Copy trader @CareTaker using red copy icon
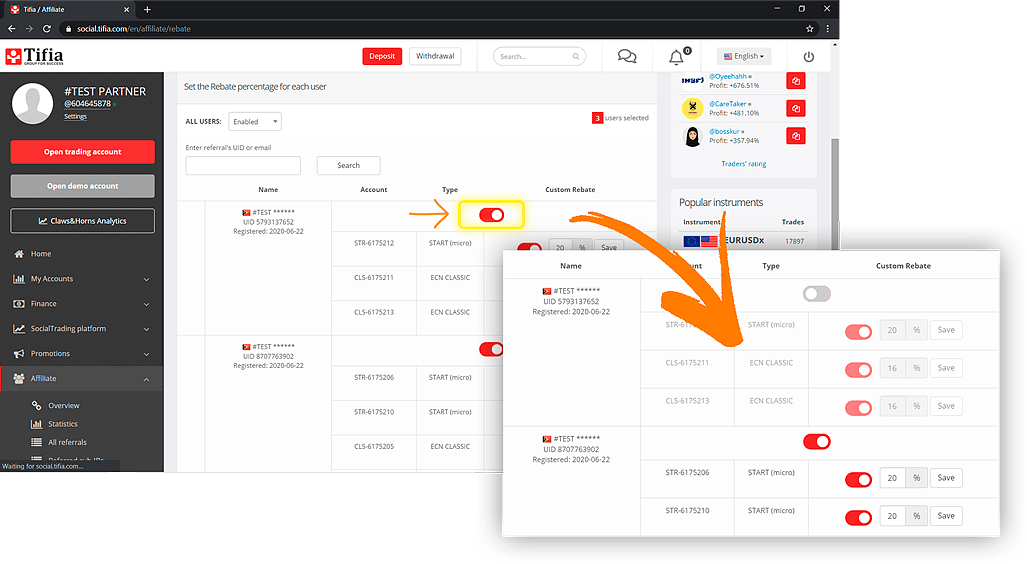The width and height of the screenshot is (1027, 564). coord(796,109)
